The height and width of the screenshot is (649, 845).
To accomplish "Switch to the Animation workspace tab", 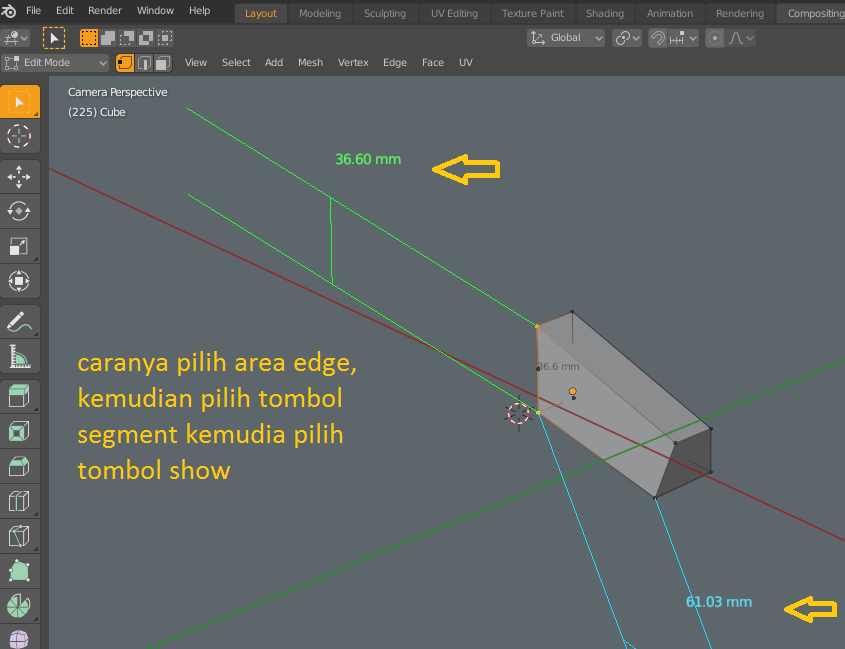I will (670, 13).
